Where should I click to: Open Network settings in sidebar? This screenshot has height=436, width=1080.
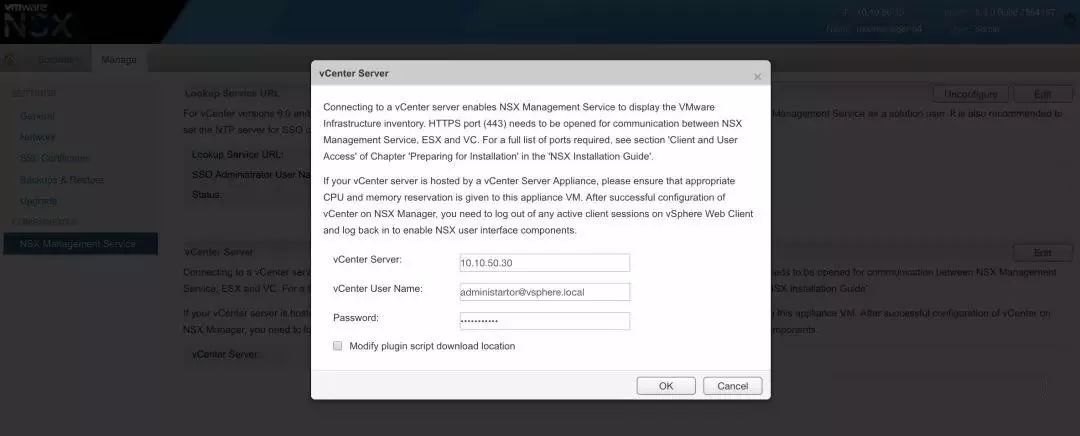coord(38,137)
